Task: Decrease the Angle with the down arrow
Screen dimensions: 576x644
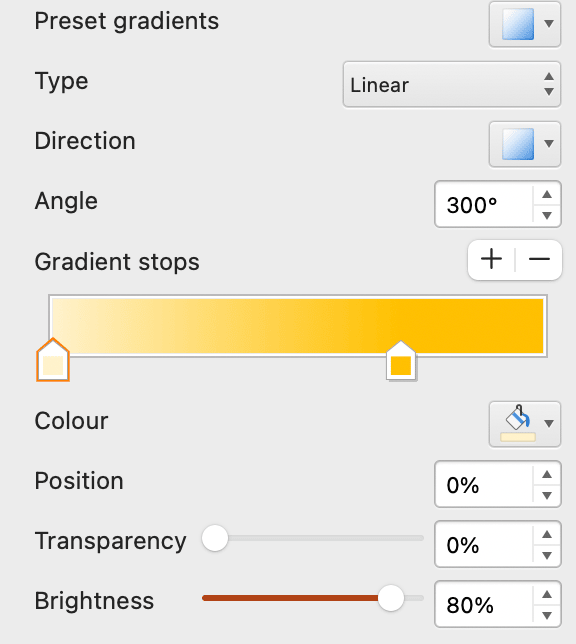Action: pyautogui.click(x=547, y=215)
